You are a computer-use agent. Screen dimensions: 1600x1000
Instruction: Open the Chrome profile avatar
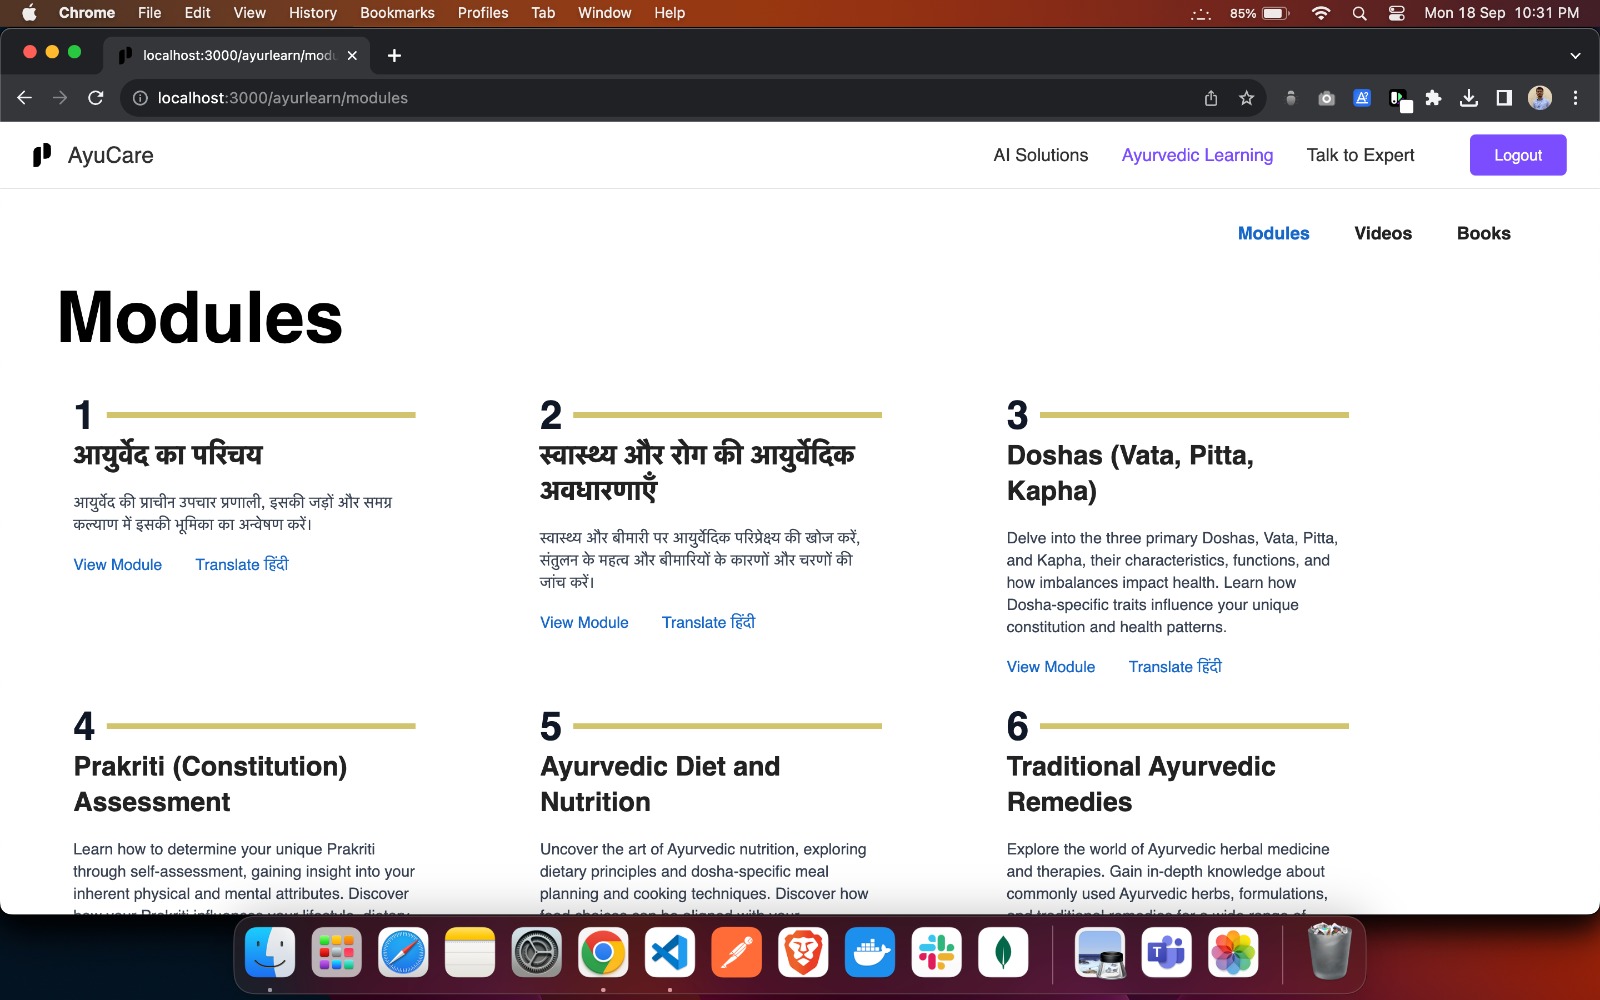tap(1538, 97)
